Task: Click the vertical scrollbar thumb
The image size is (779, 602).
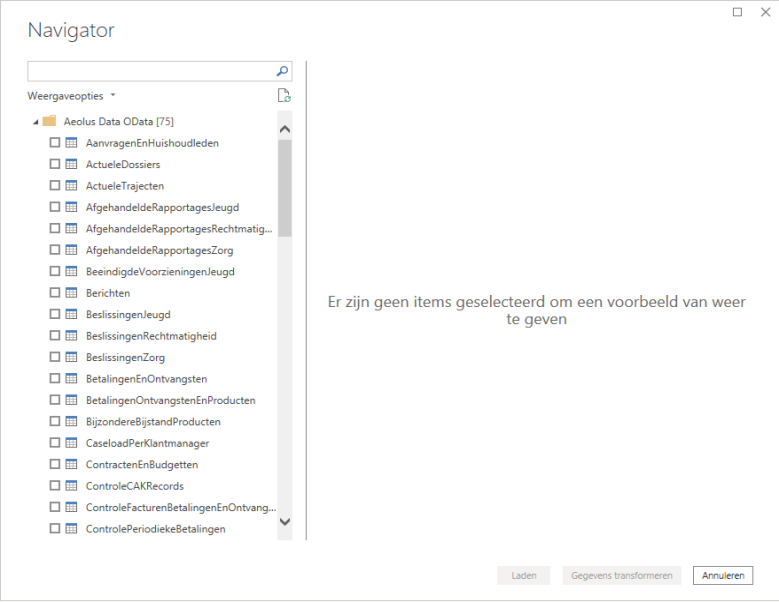Action: [285, 188]
